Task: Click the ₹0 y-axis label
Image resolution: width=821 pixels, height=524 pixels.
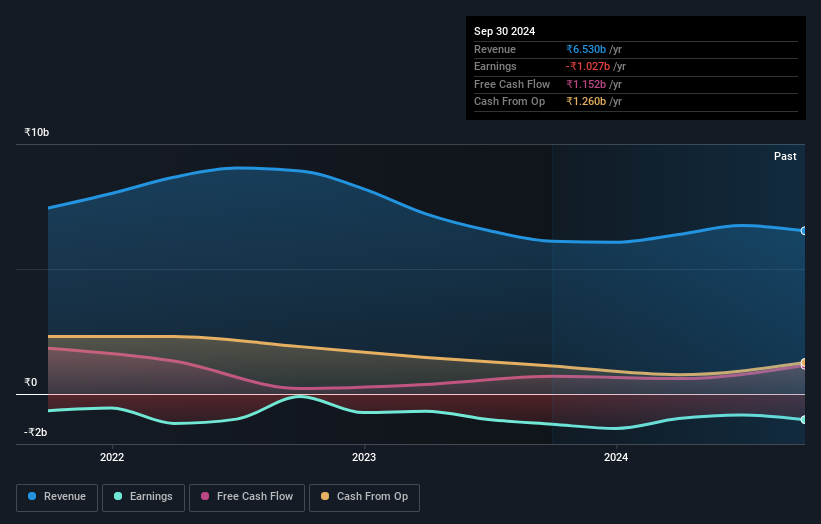Action: [30, 383]
